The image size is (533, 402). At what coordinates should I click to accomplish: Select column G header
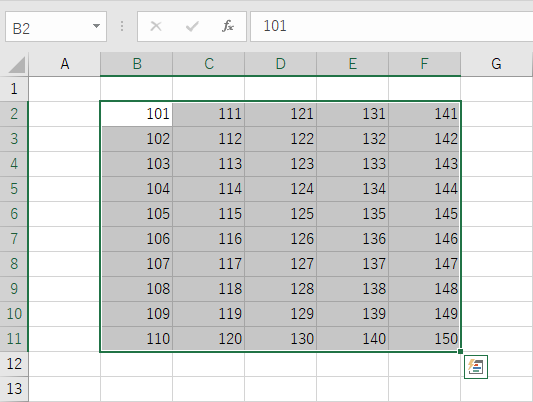tap(497, 64)
